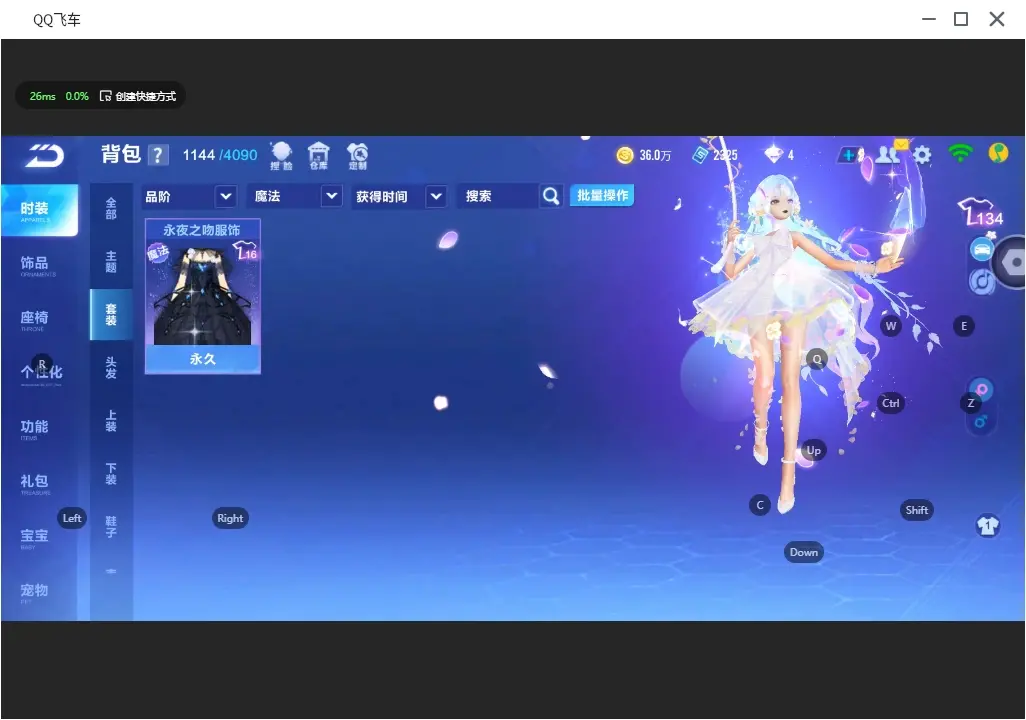Screen dimensions: 1026x720
Task: Click the Q key overlay
Action: coord(817,359)
